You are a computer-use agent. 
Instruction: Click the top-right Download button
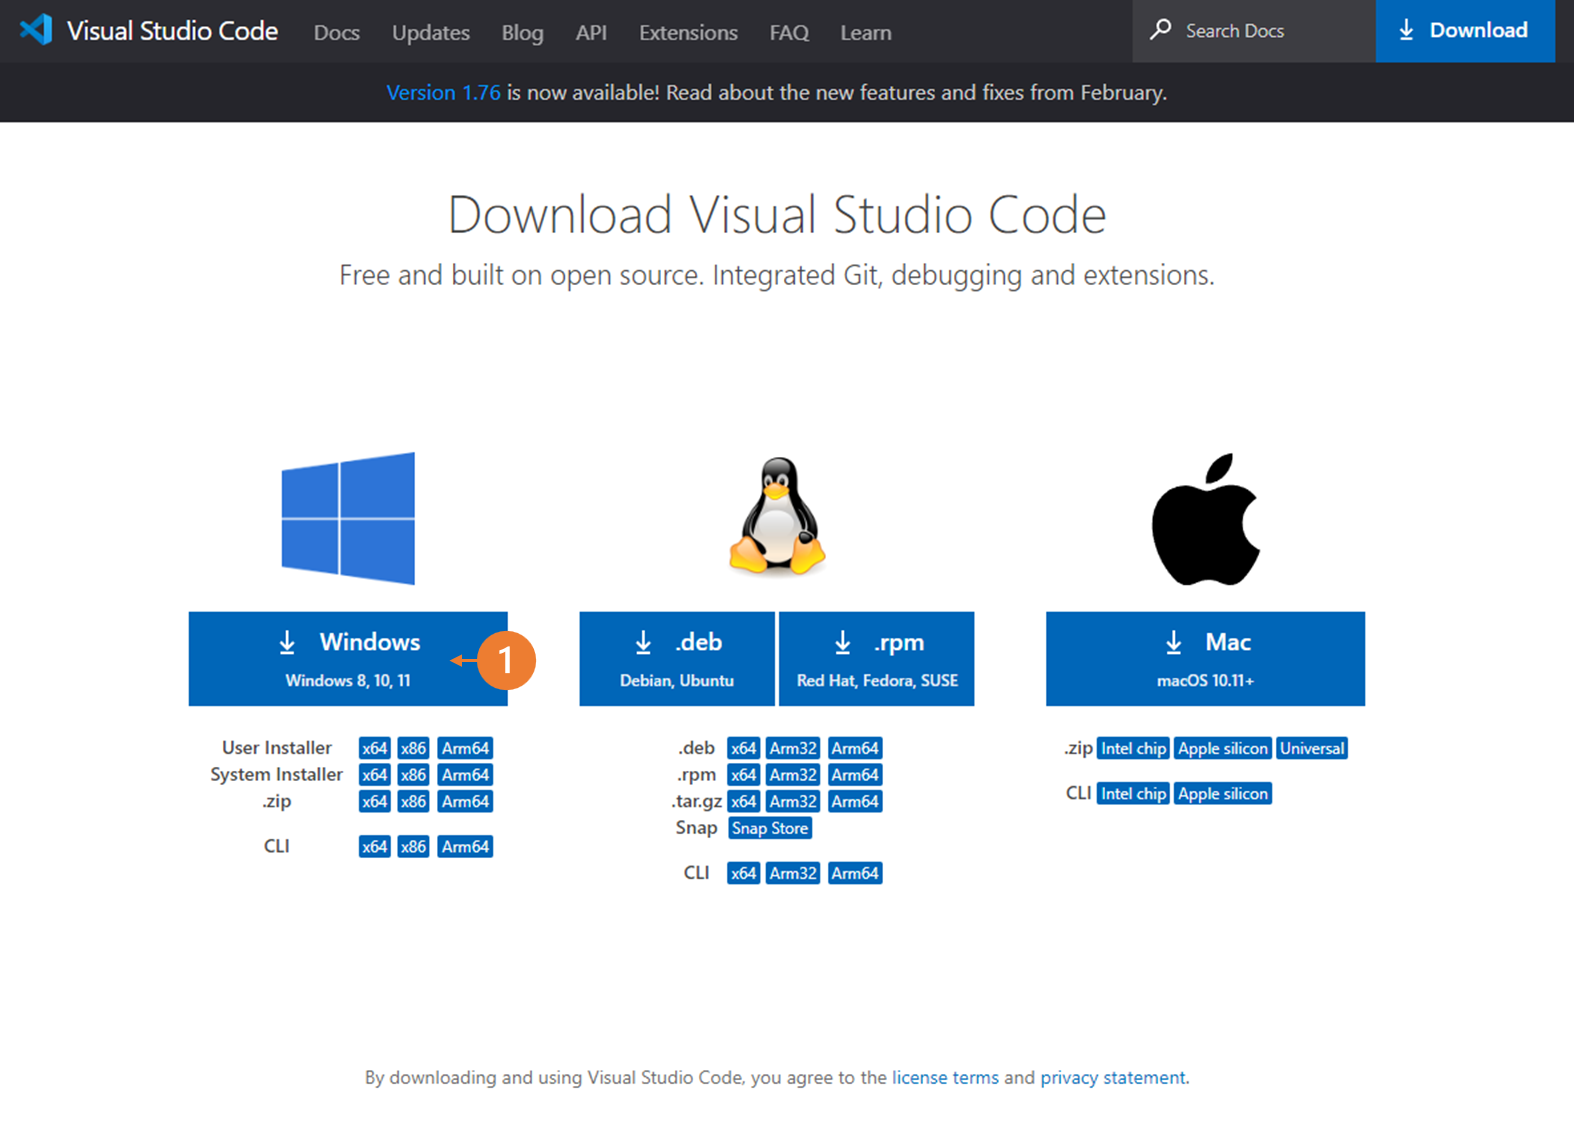[x=1465, y=31]
